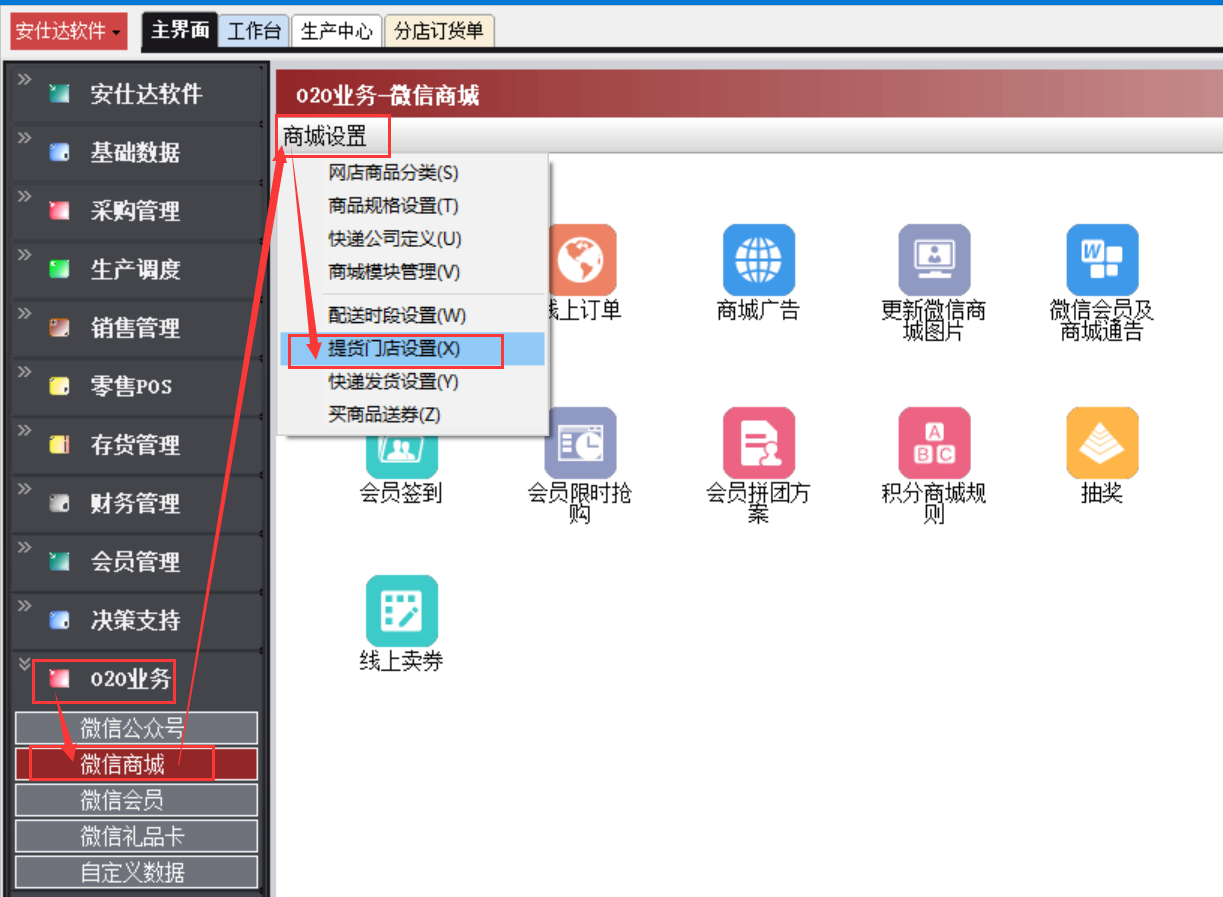Click the 基础数据 sidebar color icon
The width and height of the screenshot is (1223, 897).
click(60, 153)
